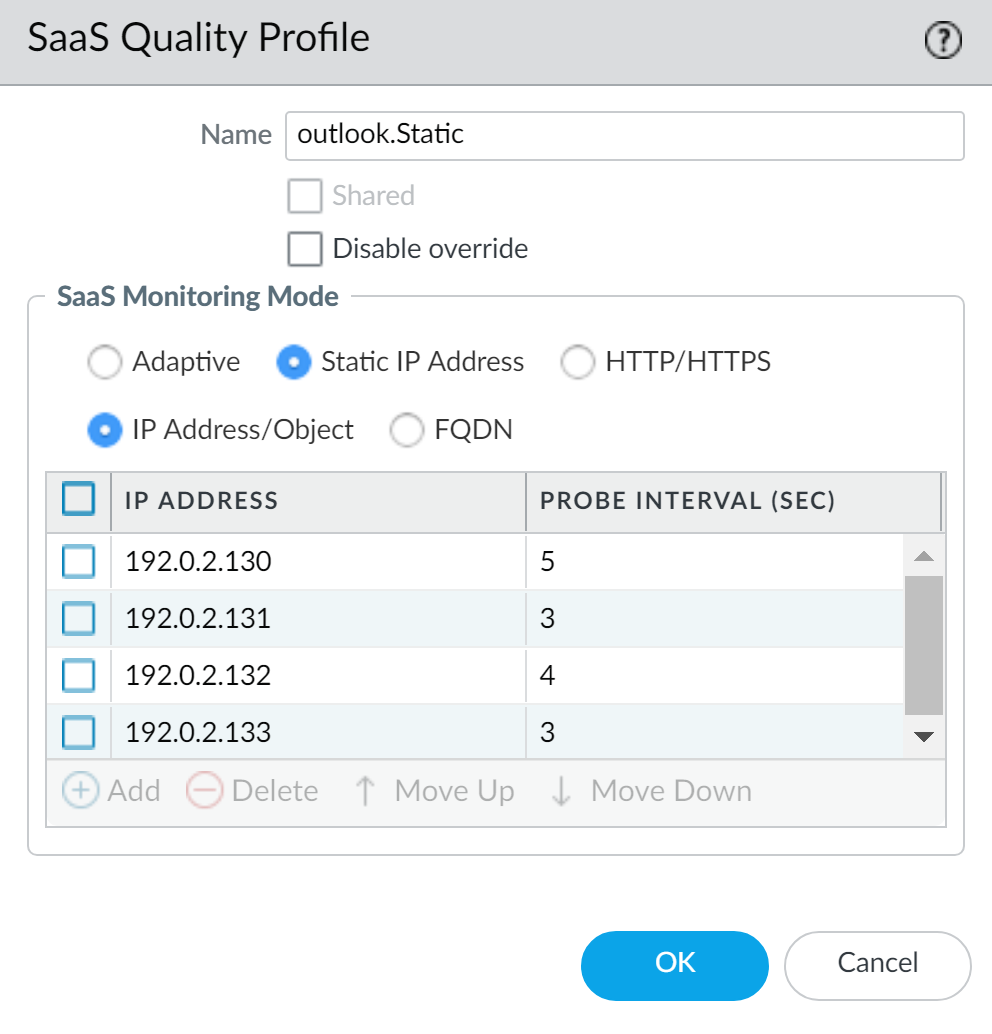Click the Cancel button
The image size is (992, 1034).
point(877,964)
